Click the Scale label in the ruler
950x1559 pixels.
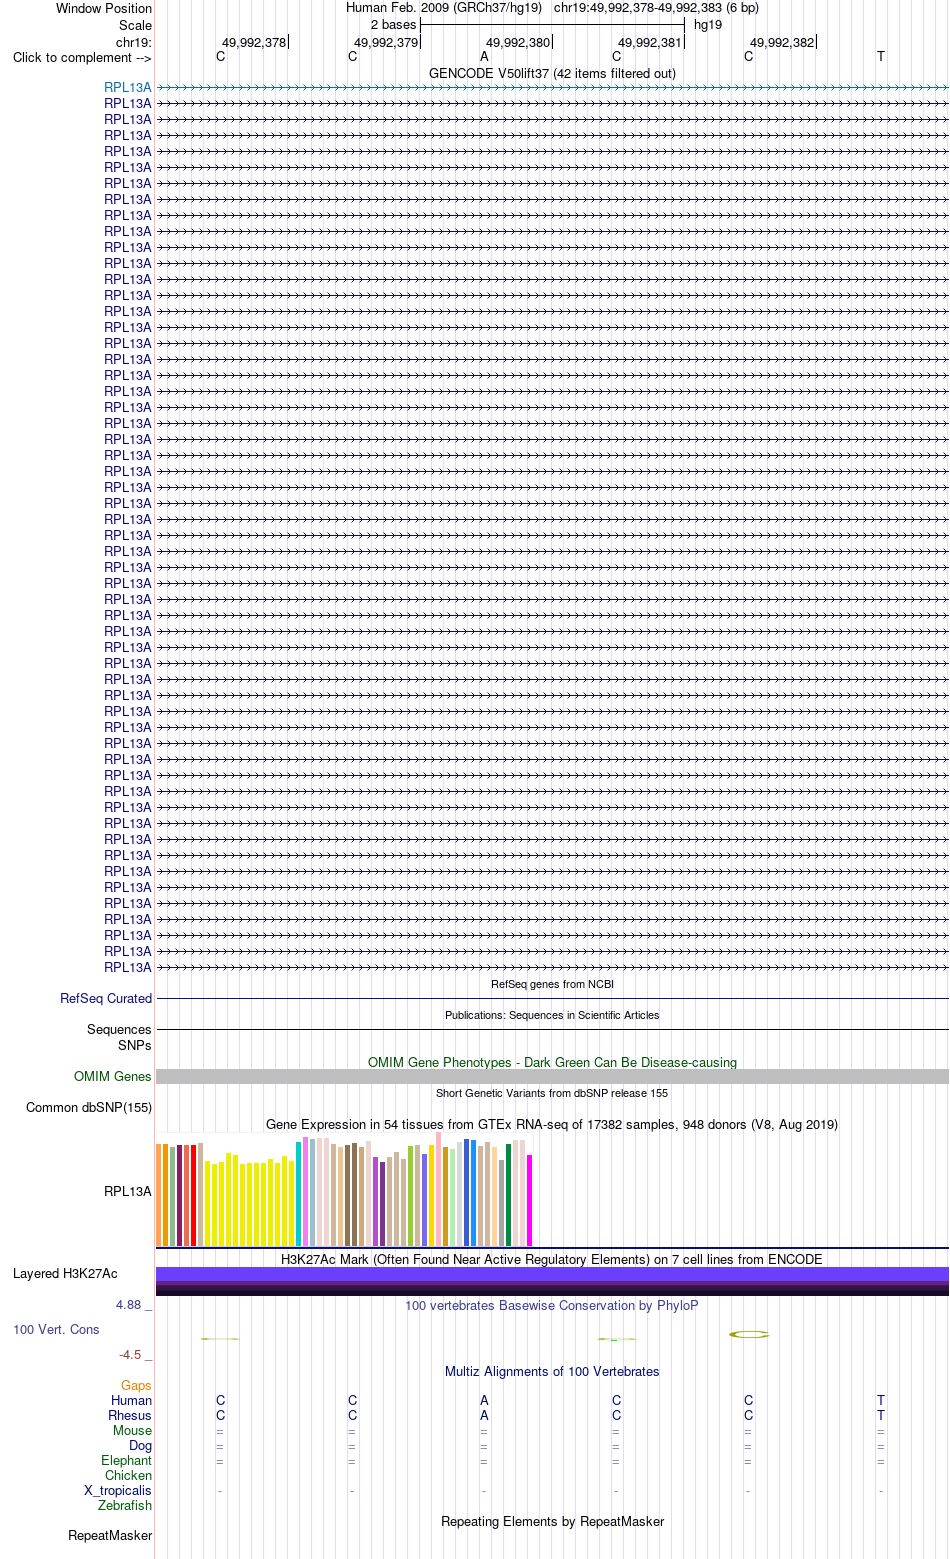[135, 25]
